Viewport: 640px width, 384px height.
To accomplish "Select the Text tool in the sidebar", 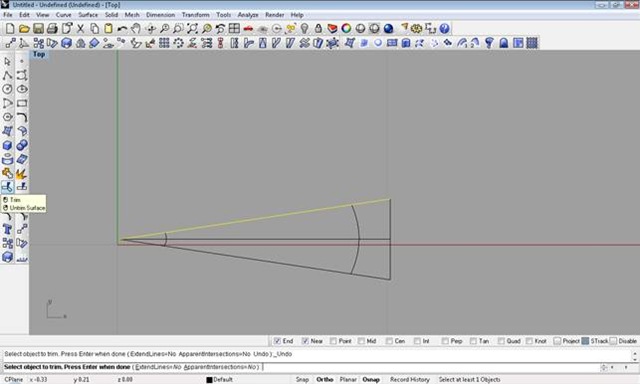I will pyautogui.click(x=7, y=229).
